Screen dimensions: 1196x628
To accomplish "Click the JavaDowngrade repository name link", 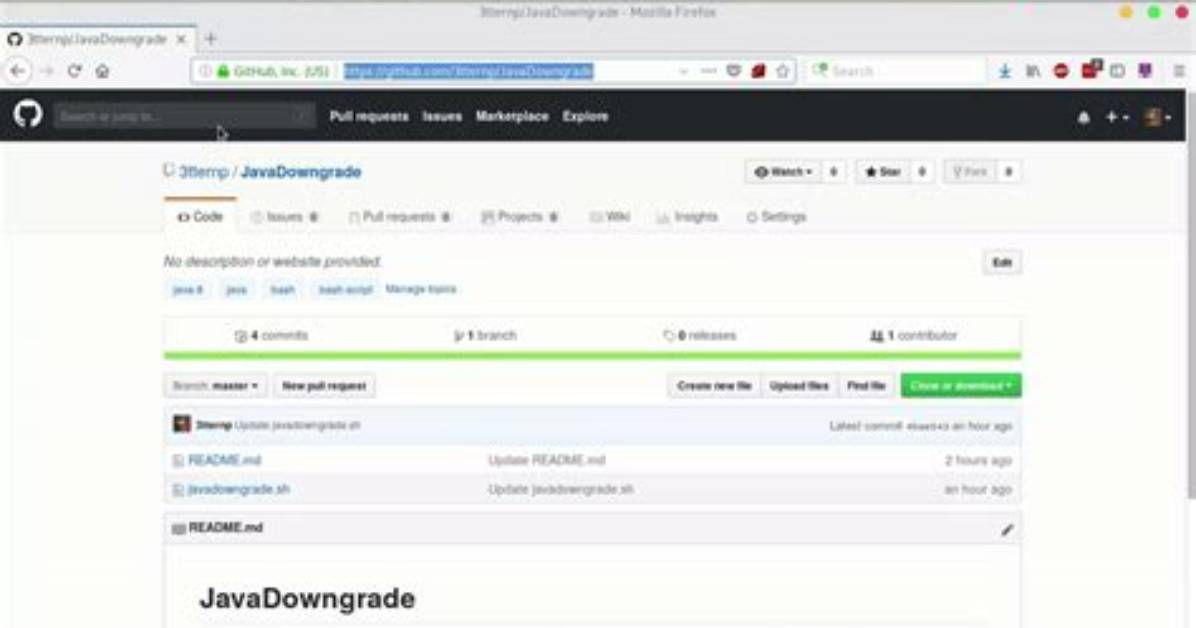I will (x=301, y=172).
